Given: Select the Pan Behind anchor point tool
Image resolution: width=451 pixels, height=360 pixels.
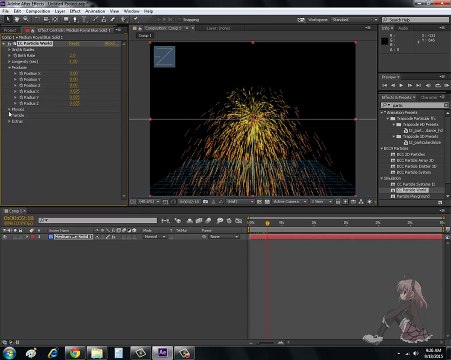Looking at the screenshot, I should point(55,20).
